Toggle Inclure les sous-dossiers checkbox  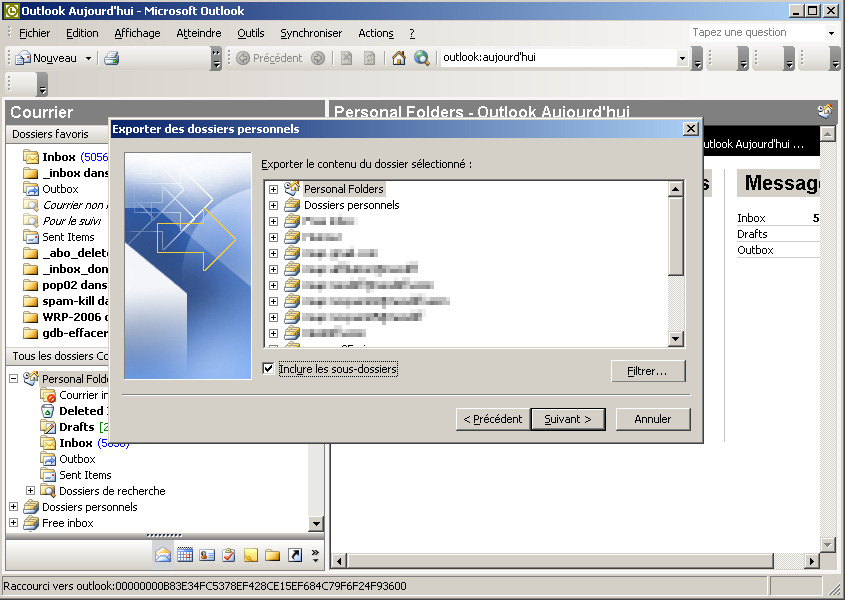tap(268, 368)
